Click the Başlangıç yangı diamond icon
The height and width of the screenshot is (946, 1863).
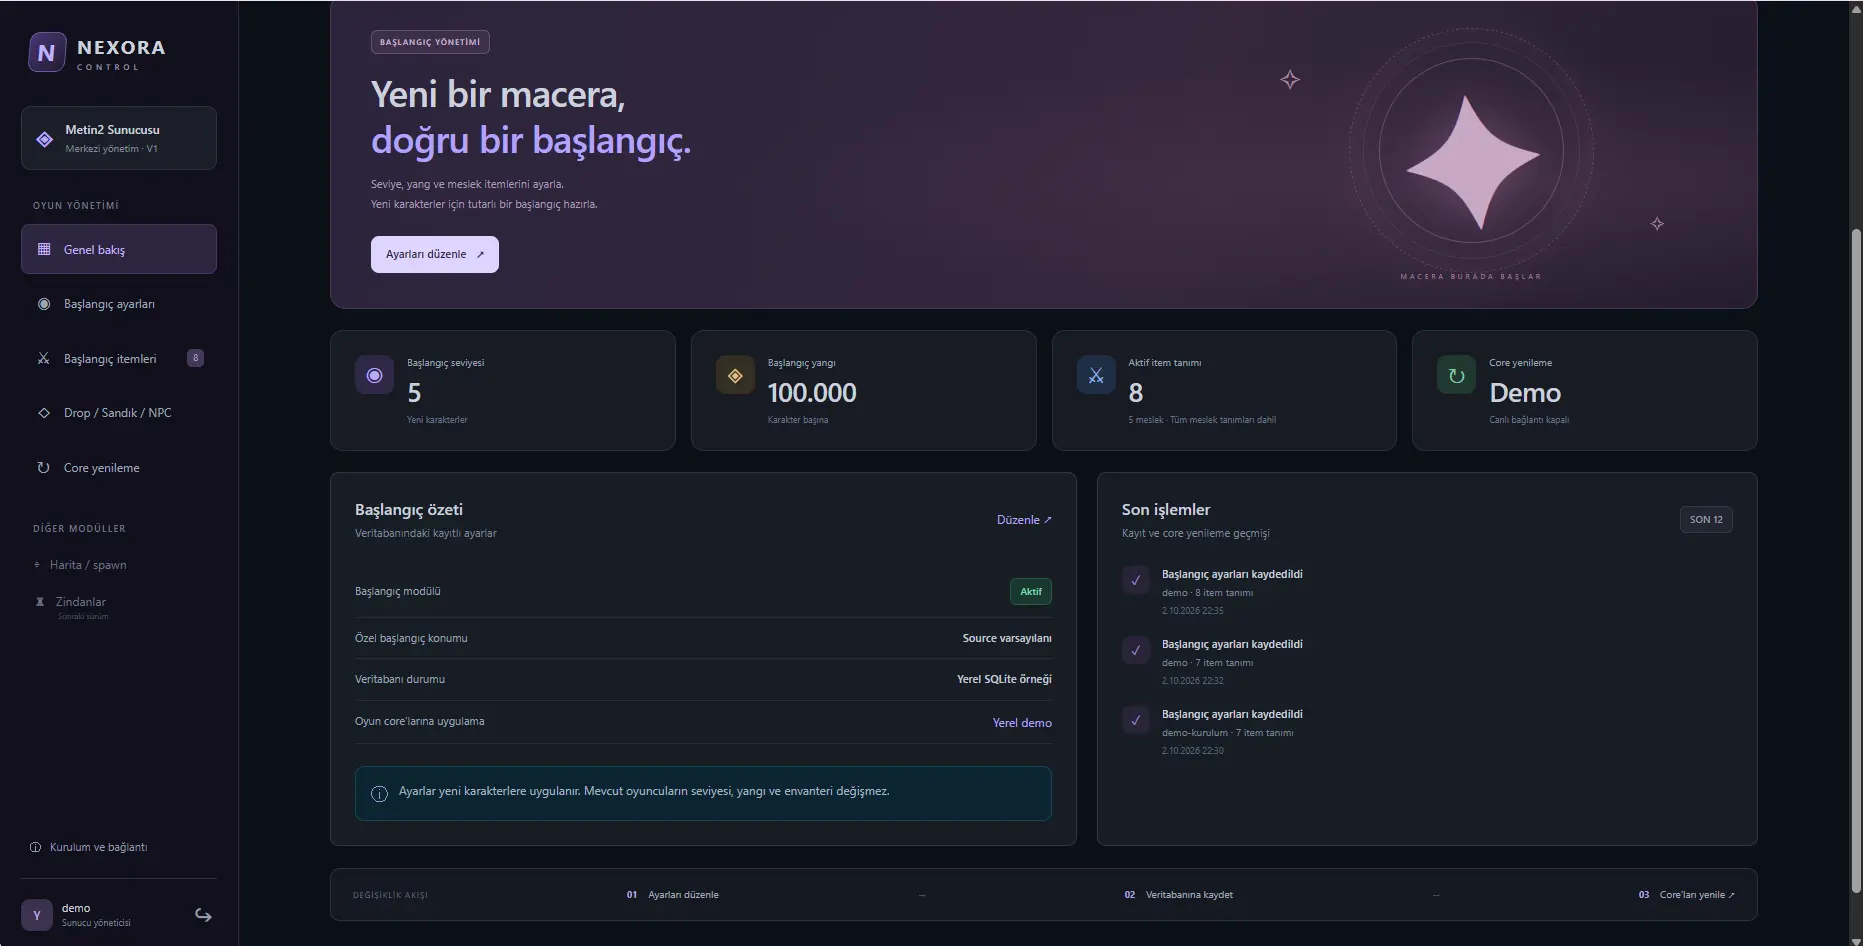point(735,376)
